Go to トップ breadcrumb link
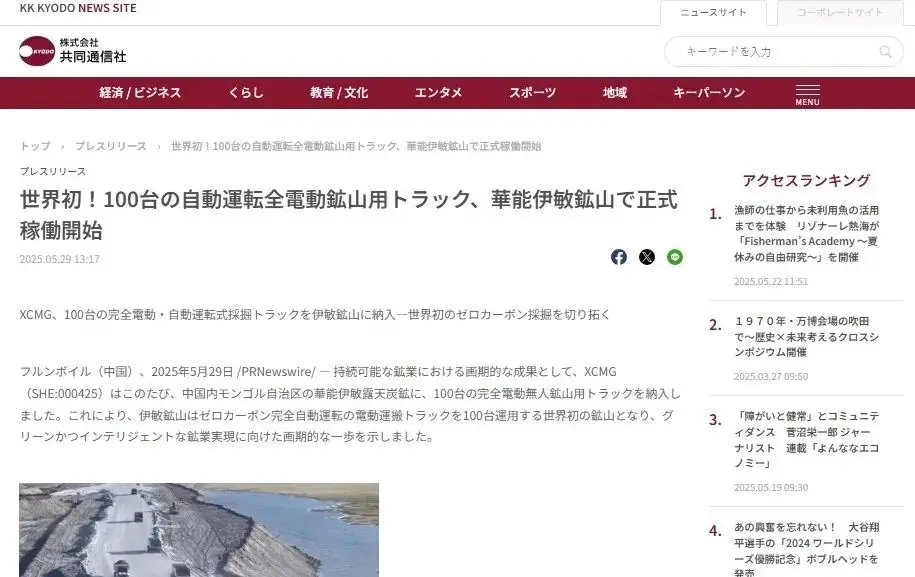 click(x=35, y=146)
